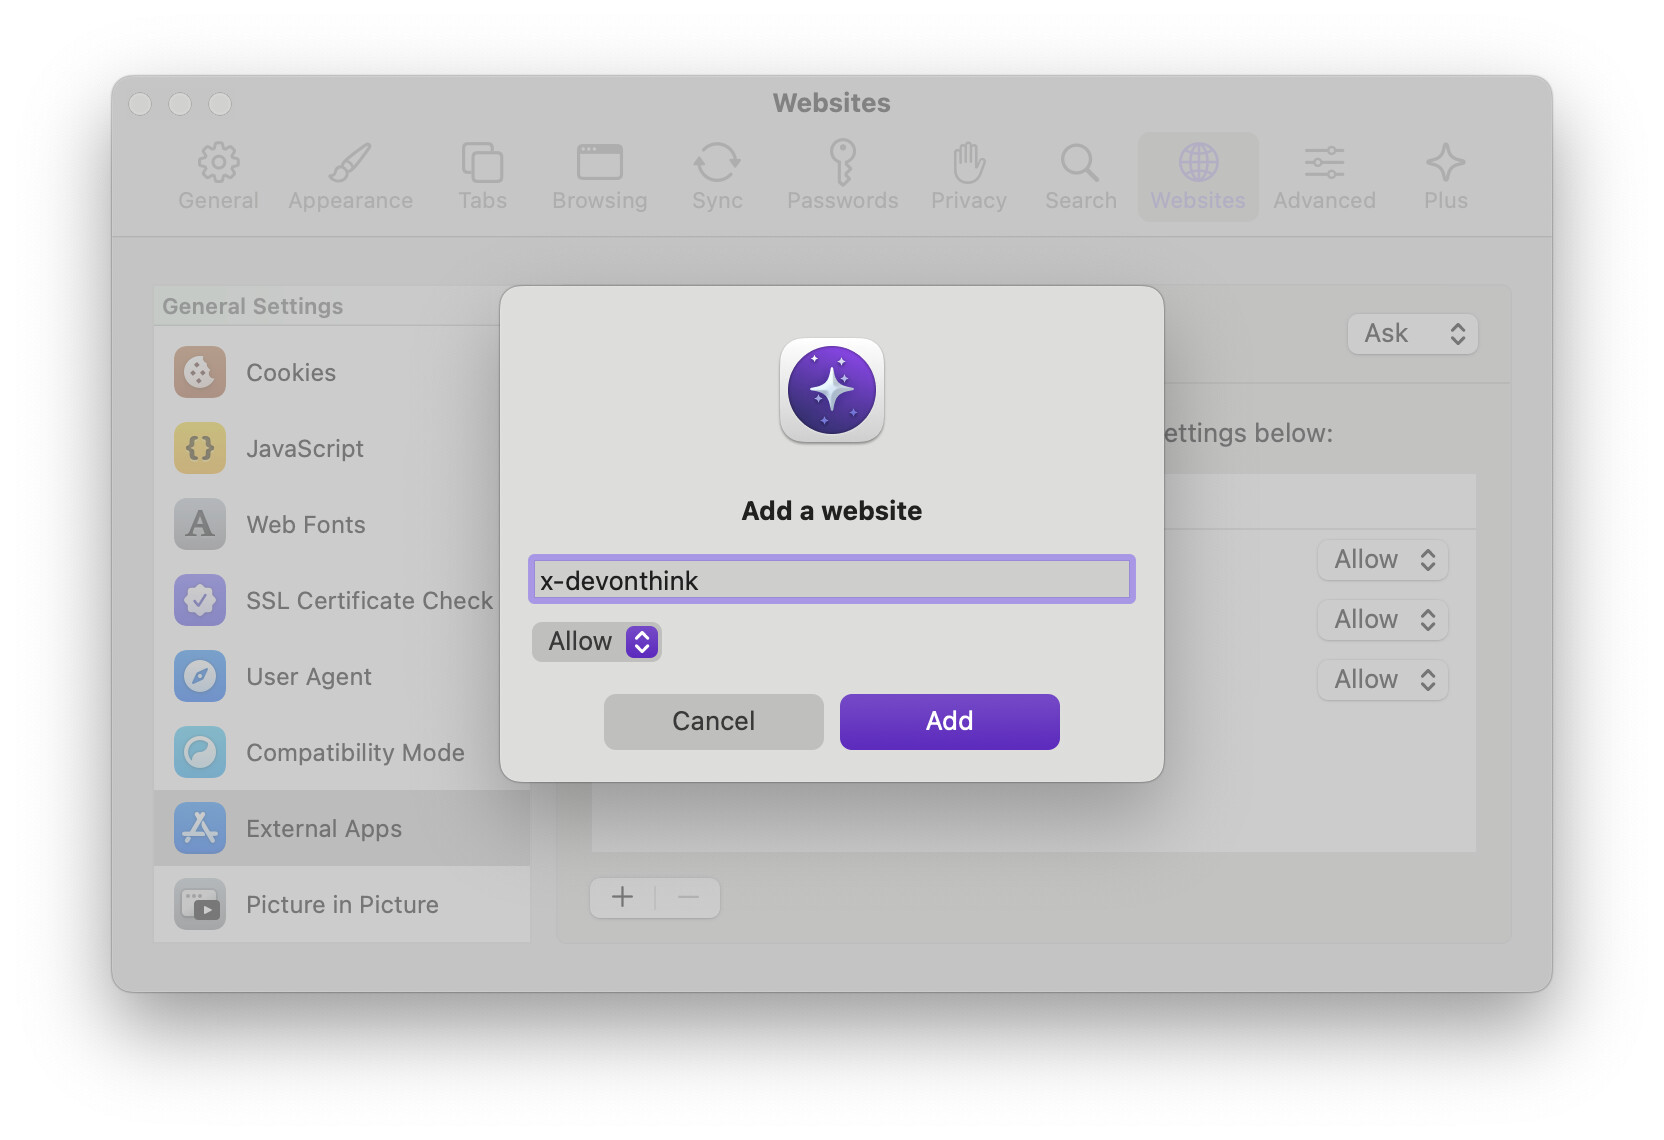The width and height of the screenshot is (1664, 1140).
Task: Select the External Apps label
Action: (x=324, y=828)
